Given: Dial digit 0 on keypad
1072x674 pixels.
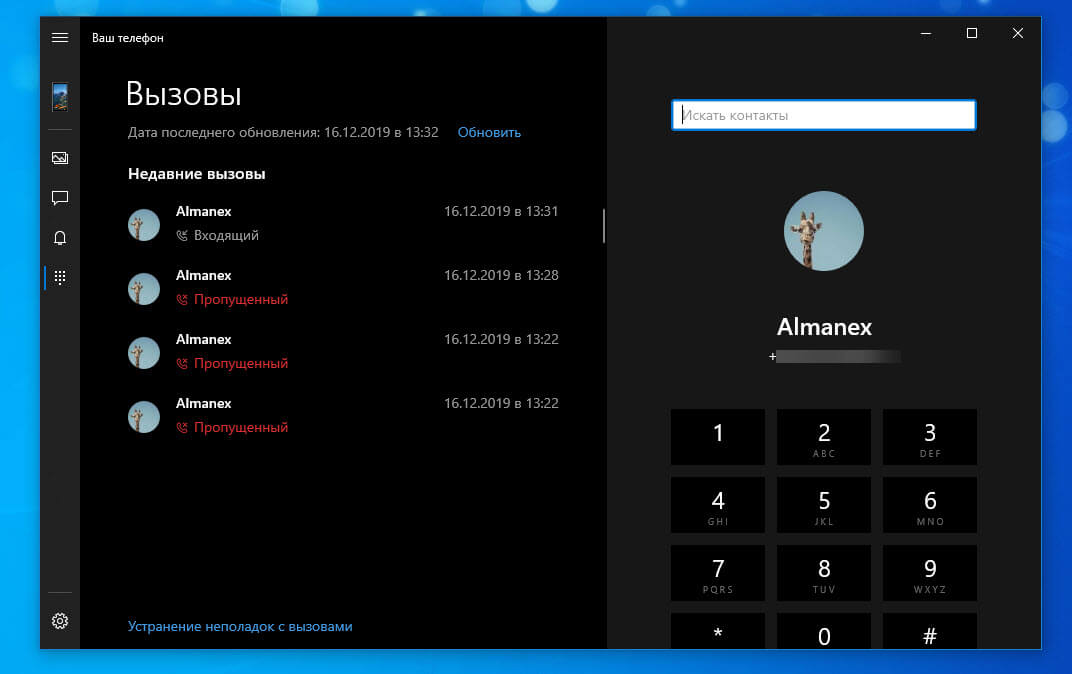Looking at the screenshot, I should pos(824,632).
